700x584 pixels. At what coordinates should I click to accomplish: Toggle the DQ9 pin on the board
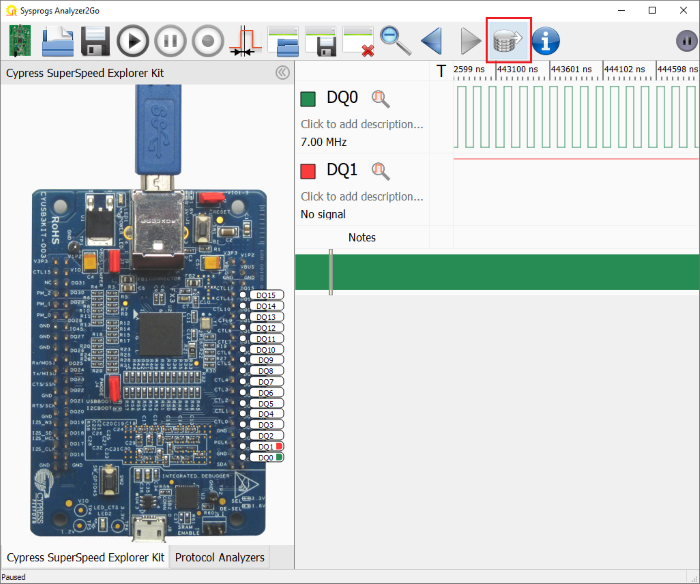267,360
